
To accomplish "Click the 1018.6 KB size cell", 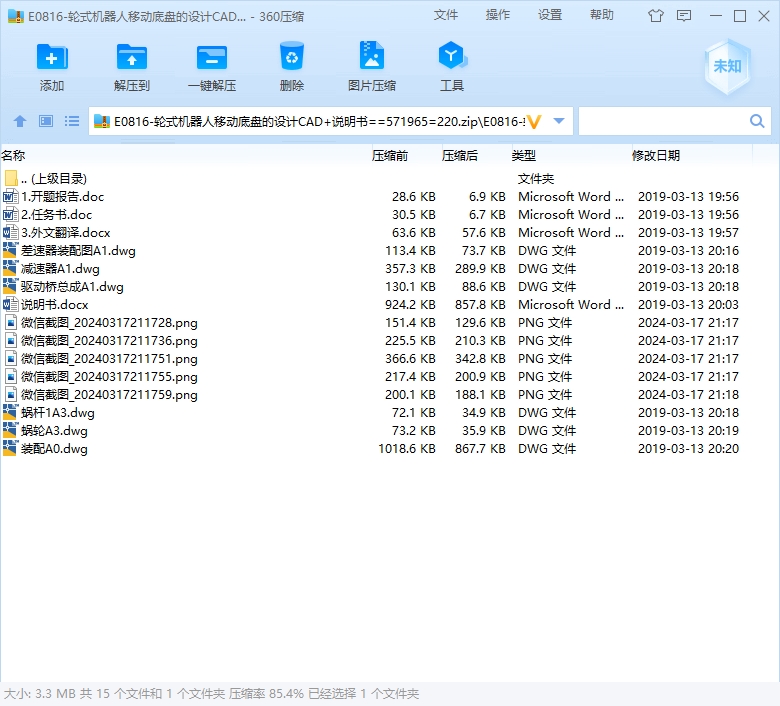I will [407, 448].
